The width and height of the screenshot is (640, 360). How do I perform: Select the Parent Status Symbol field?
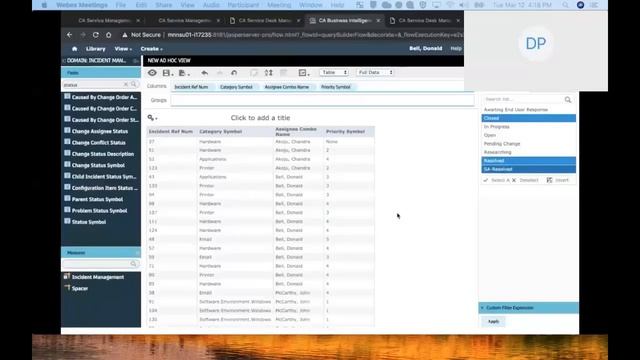point(97,199)
